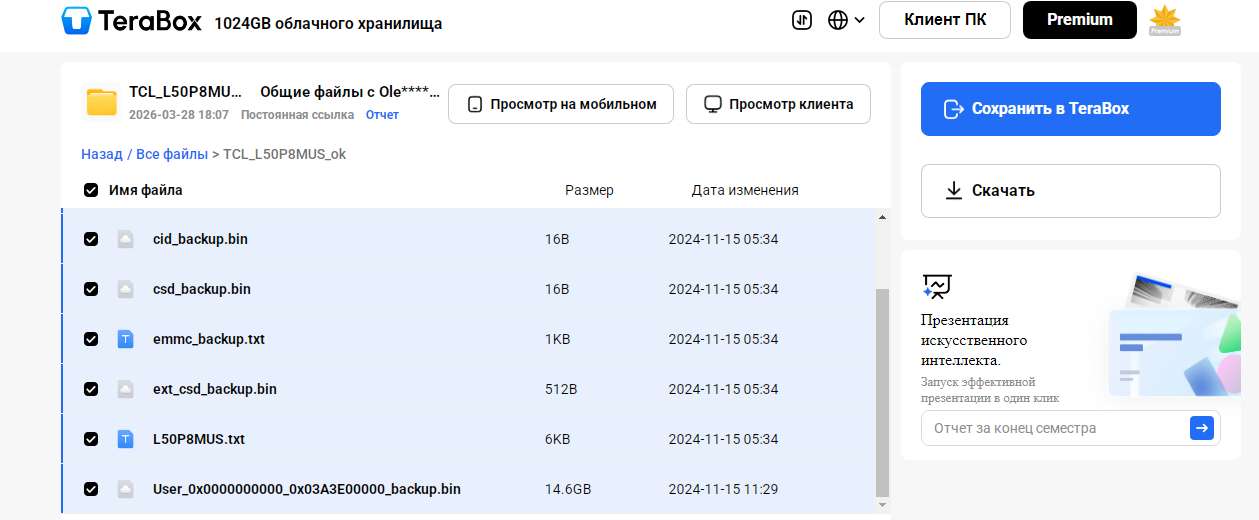Click the yellow TCL_L50P8MUS folder icon
Image resolution: width=1259 pixels, height=520 pixels.
coord(101,102)
